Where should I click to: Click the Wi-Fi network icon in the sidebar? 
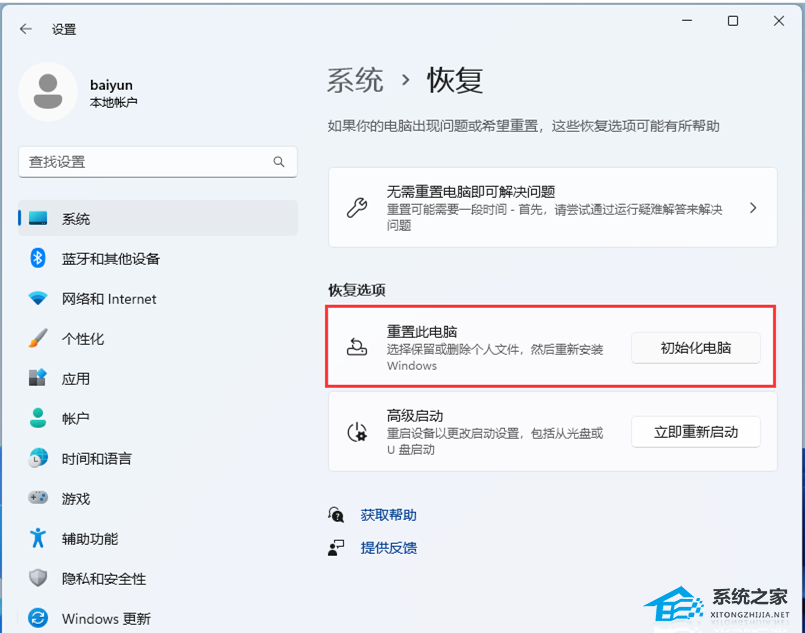point(38,298)
